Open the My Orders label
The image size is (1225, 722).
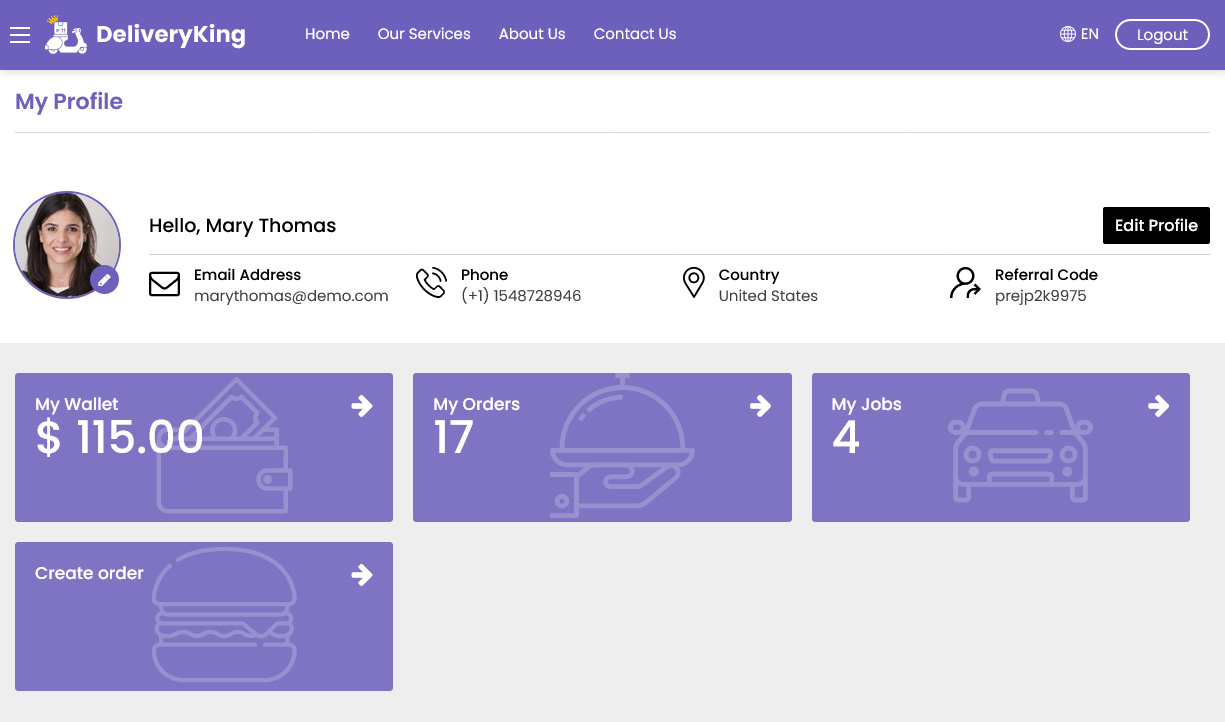(x=476, y=404)
